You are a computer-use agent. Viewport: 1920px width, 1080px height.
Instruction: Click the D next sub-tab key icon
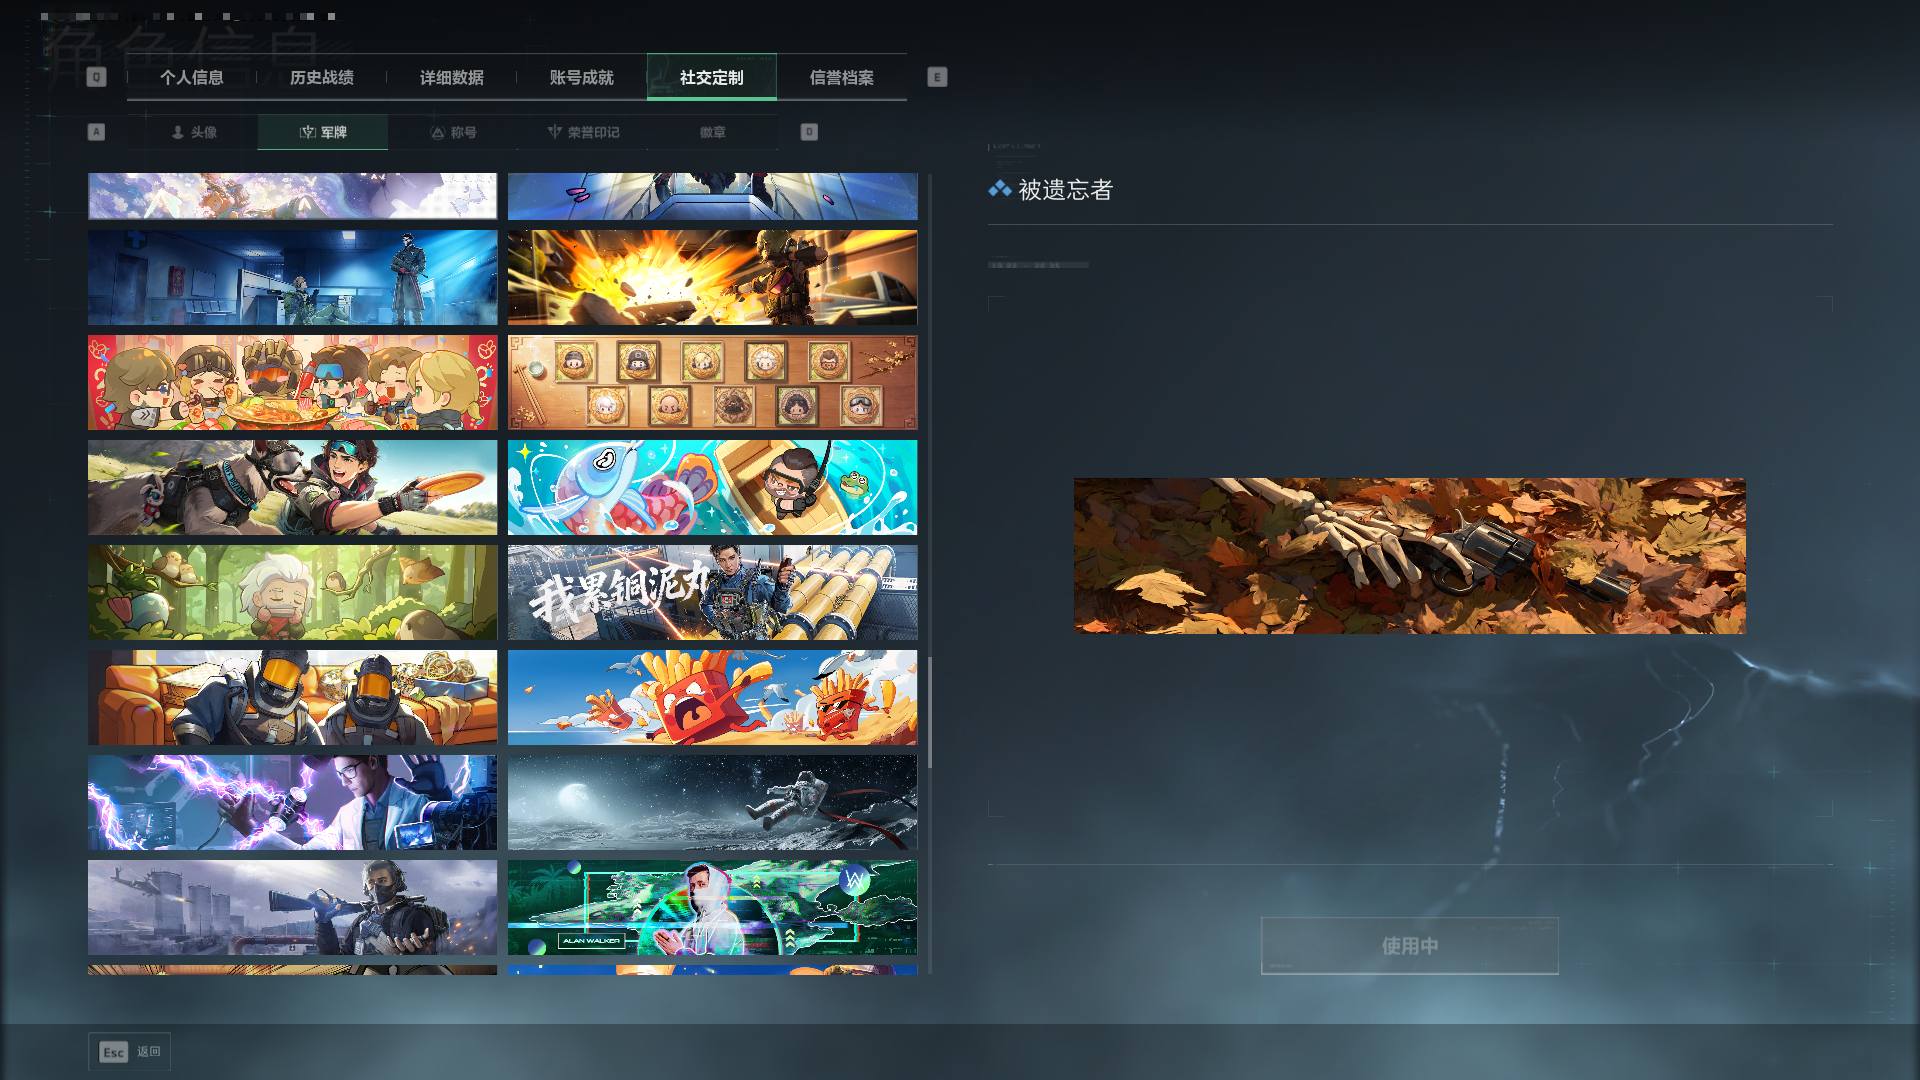809,132
